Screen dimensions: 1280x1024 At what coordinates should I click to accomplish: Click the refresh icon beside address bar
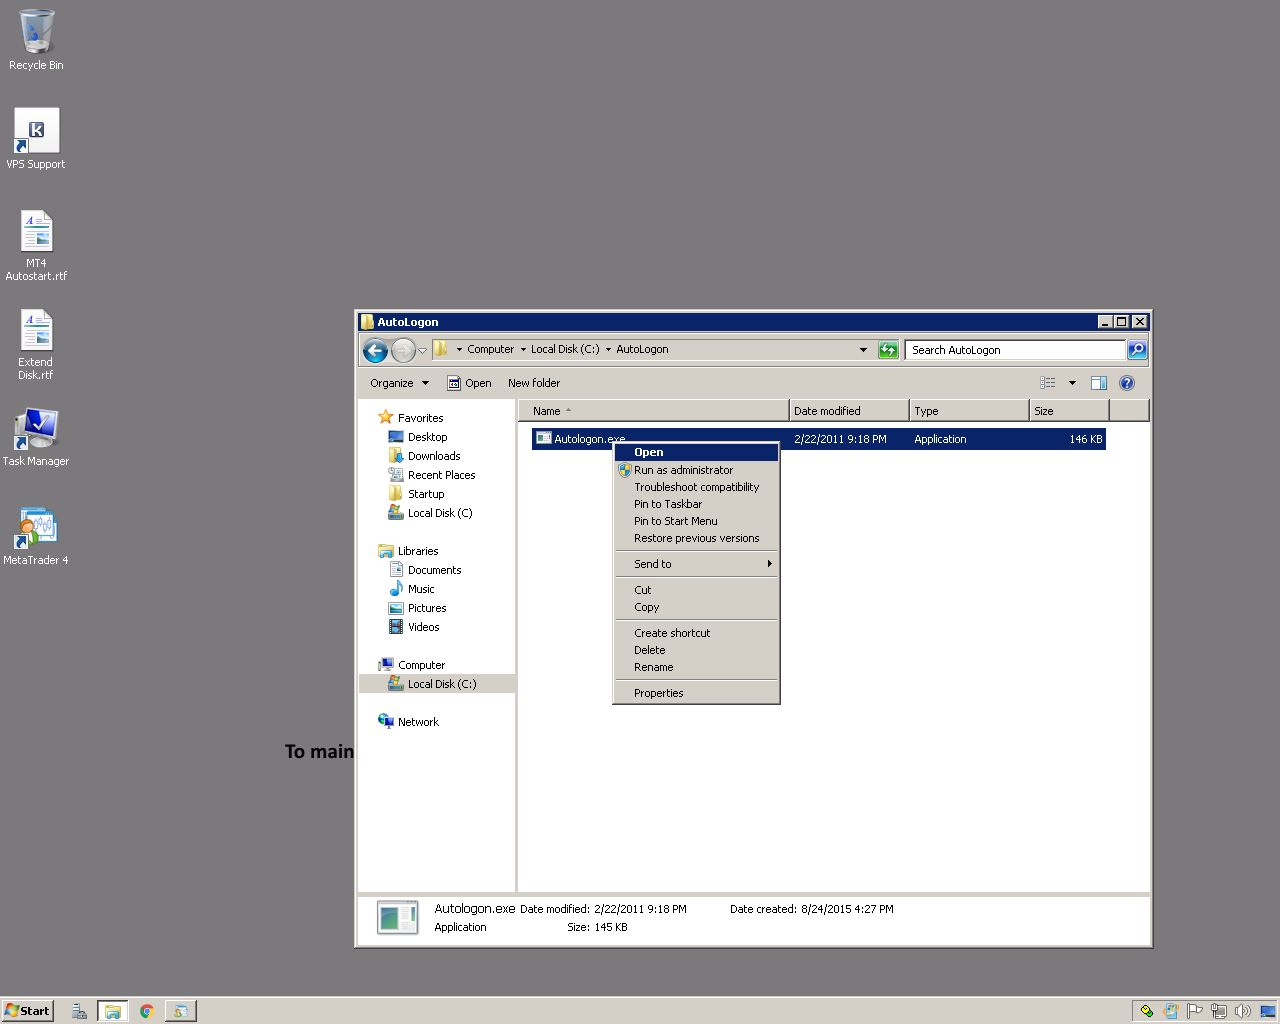[x=888, y=350]
